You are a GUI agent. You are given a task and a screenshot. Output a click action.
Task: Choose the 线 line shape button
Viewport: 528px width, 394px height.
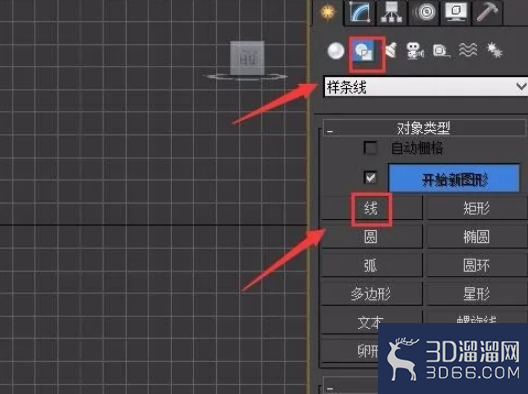371,209
